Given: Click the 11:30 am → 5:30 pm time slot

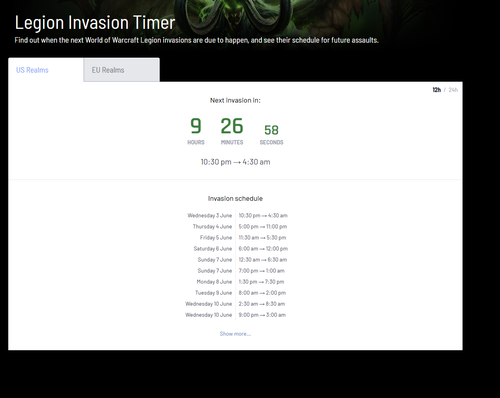Looking at the screenshot, I should pyautogui.click(x=262, y=238).
